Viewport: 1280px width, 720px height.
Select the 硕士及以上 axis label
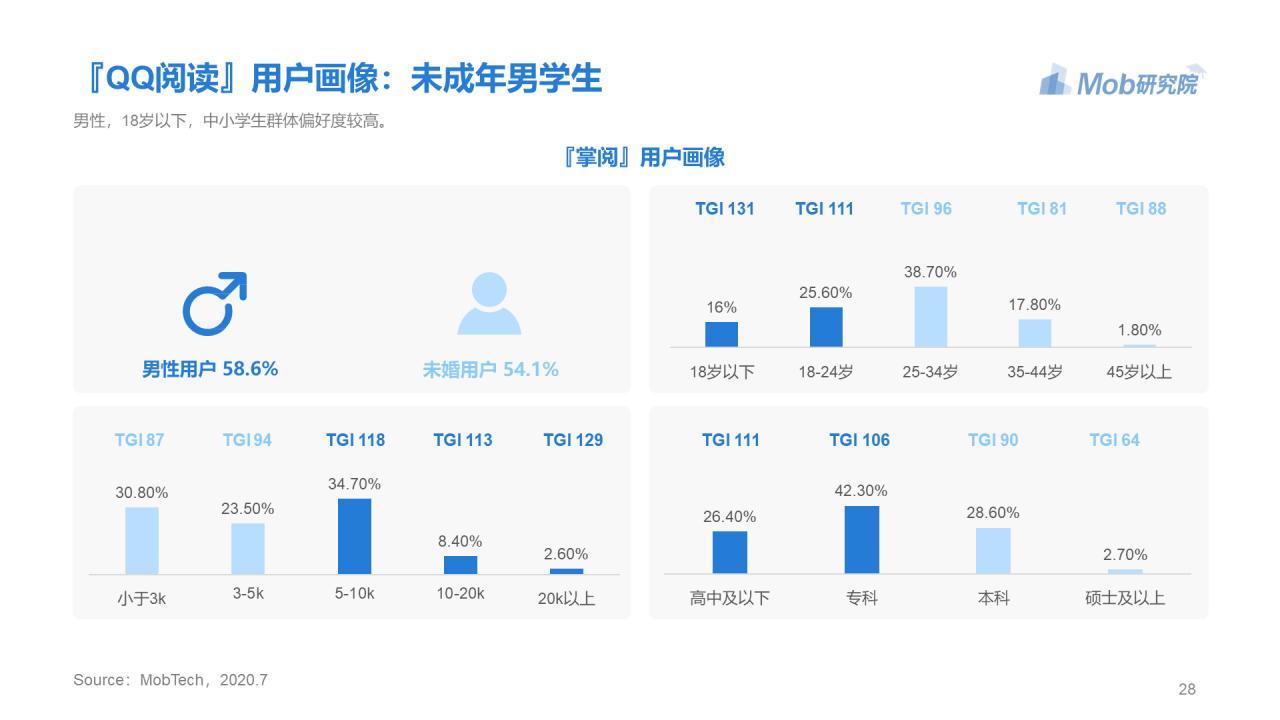1125,598
